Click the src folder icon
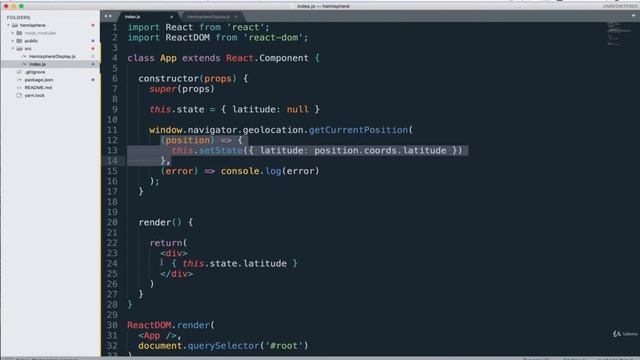 point(20,49)
